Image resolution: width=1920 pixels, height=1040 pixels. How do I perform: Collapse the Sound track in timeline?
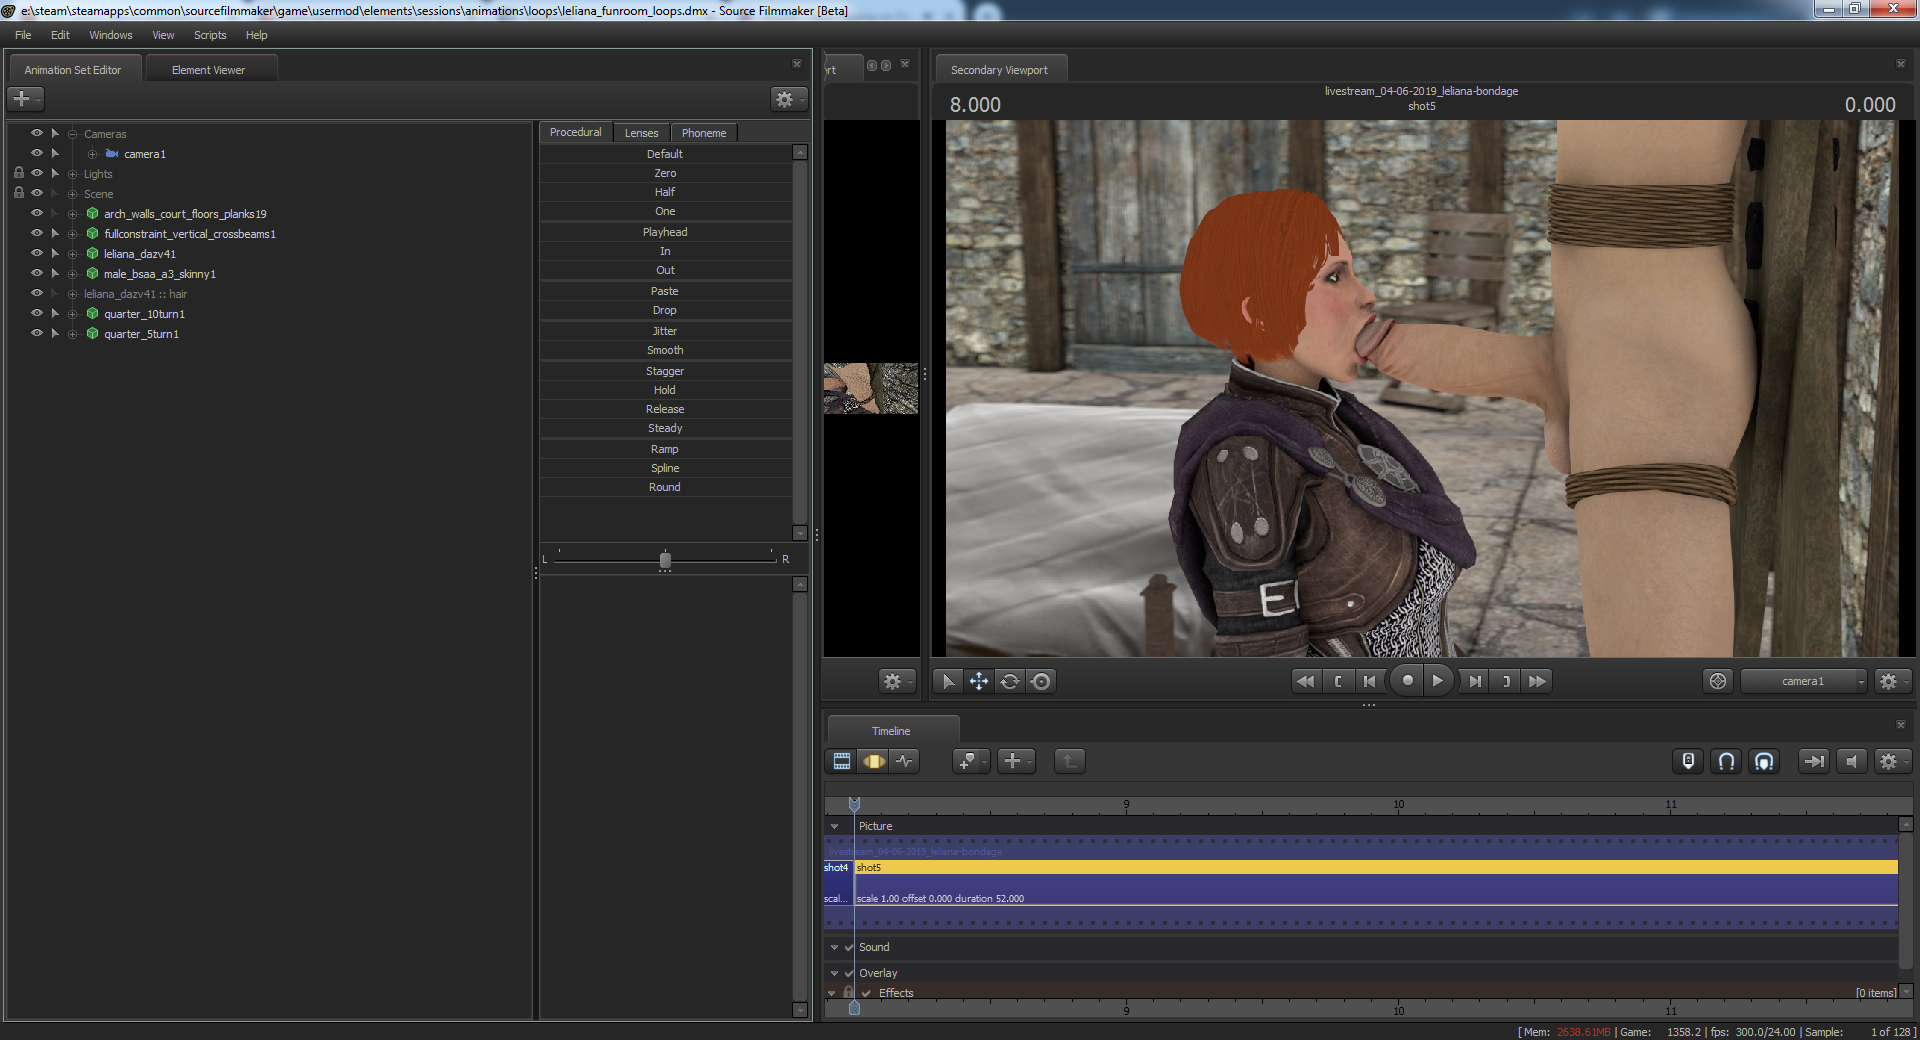click(835, 947)
